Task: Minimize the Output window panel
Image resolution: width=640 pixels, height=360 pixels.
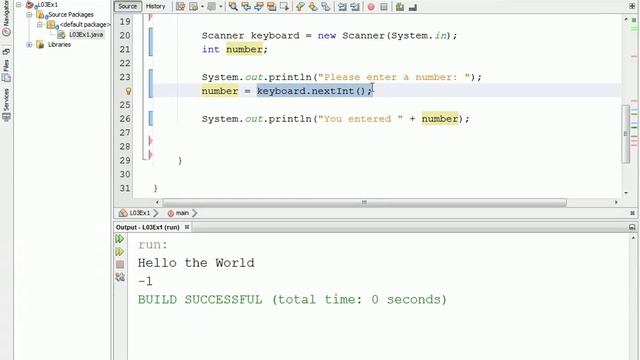Action: (x=632, y=227)
